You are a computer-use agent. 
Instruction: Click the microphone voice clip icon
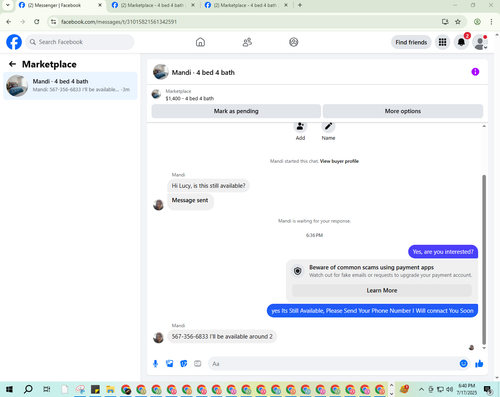point(155,364)
